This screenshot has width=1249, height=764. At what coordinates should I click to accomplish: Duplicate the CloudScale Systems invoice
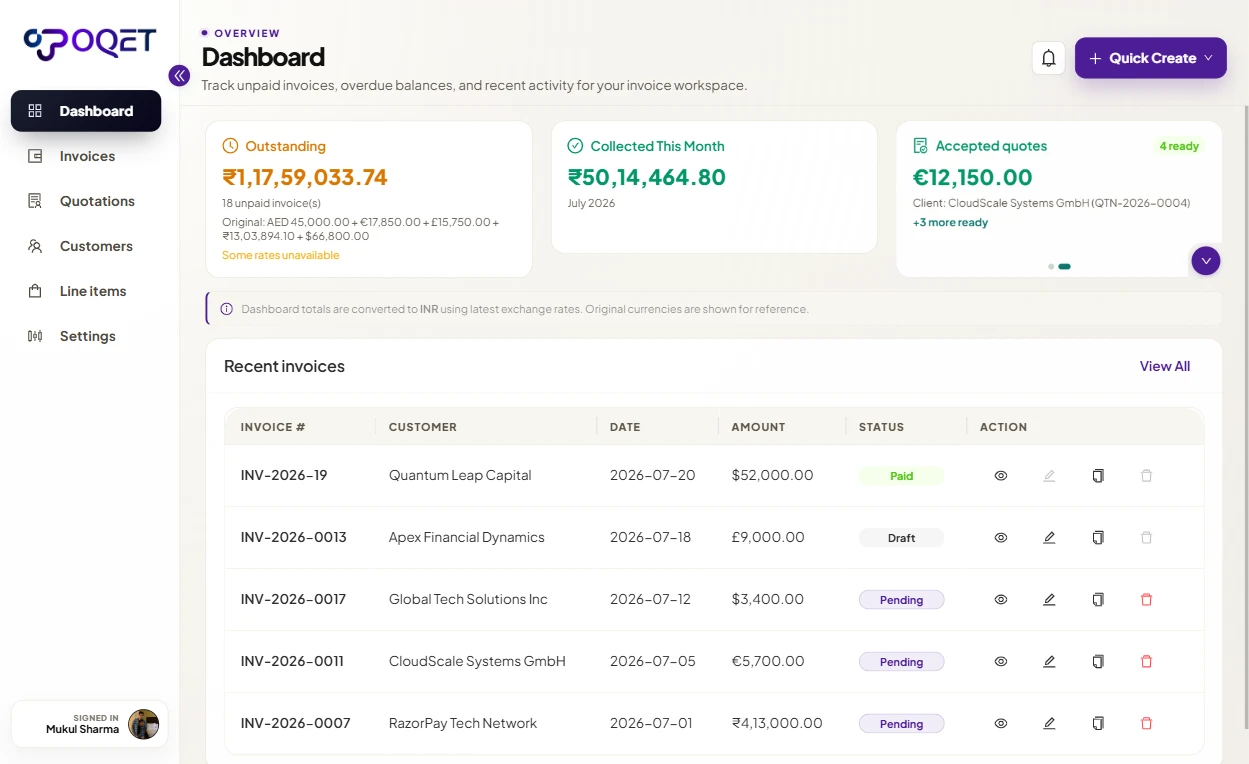click(1098, 662)
